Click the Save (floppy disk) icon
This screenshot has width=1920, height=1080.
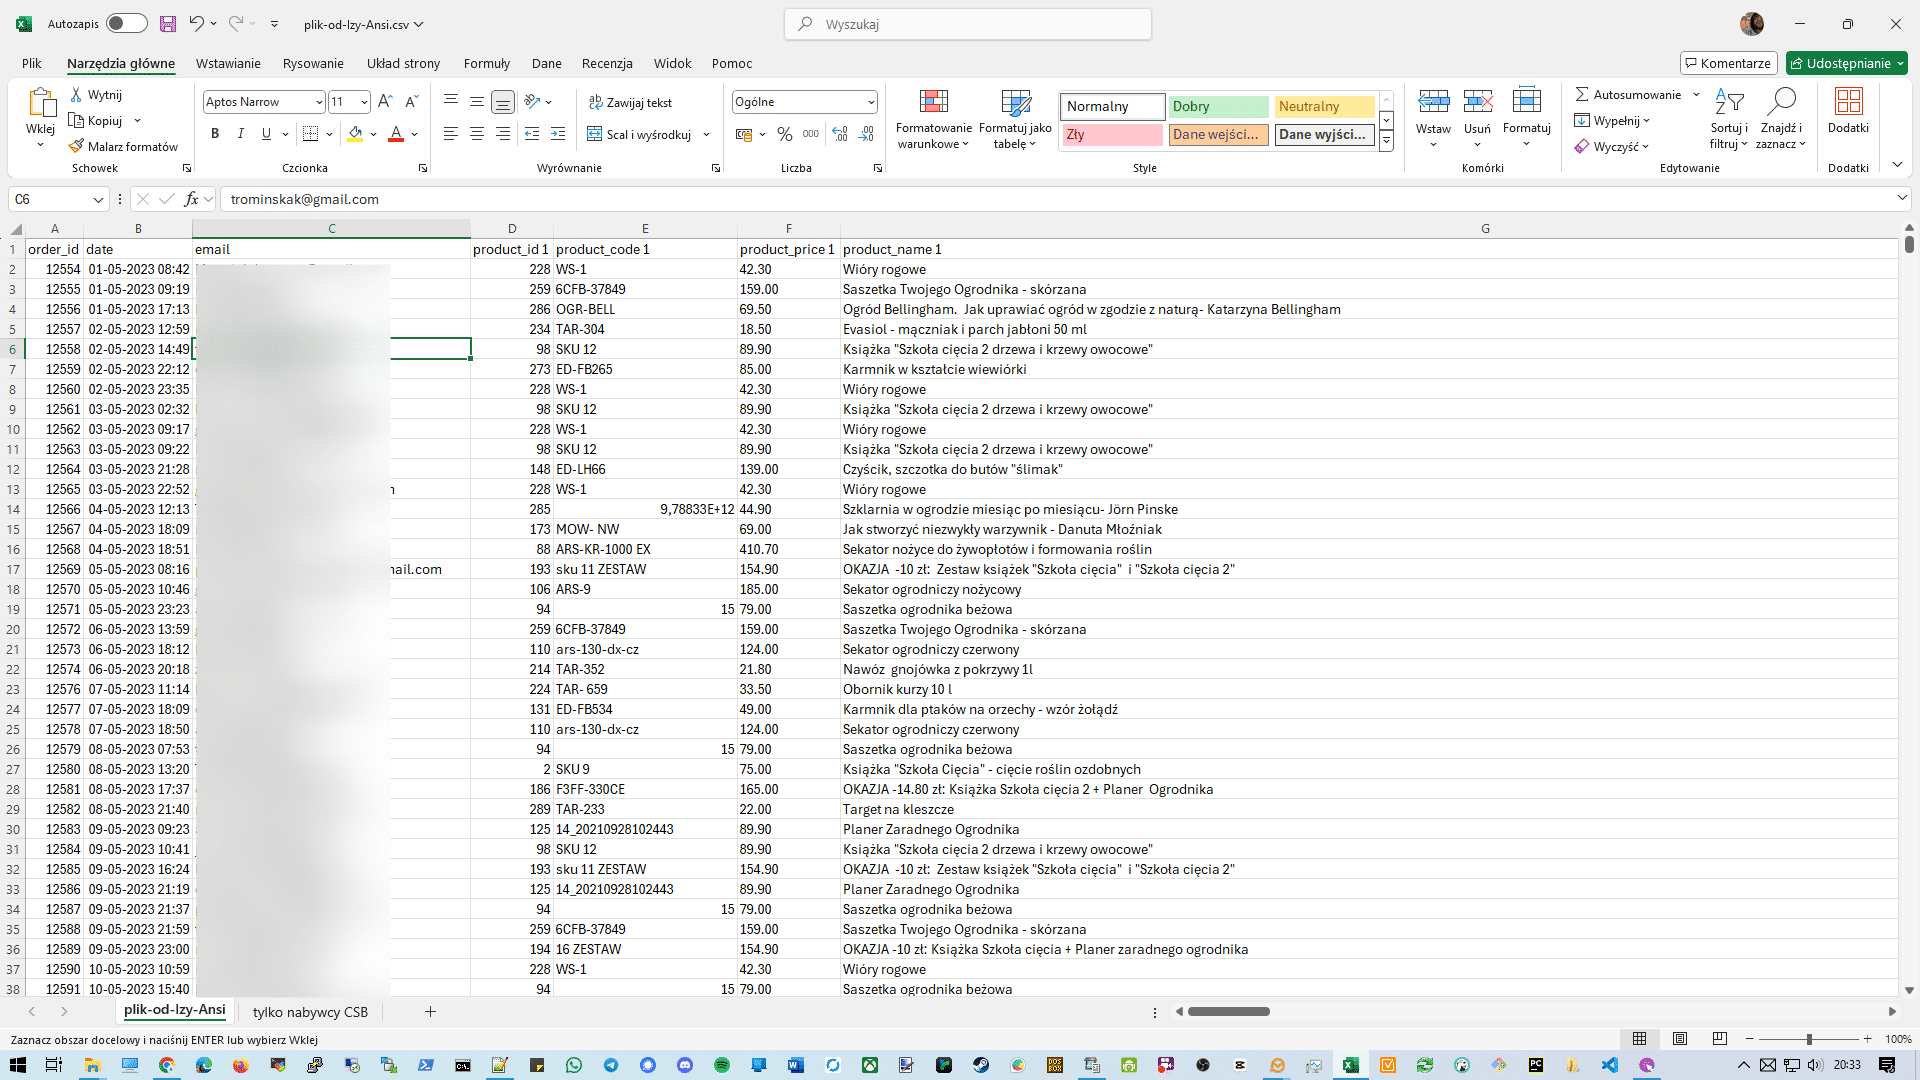pyautogui.click(x=168, y=24)
